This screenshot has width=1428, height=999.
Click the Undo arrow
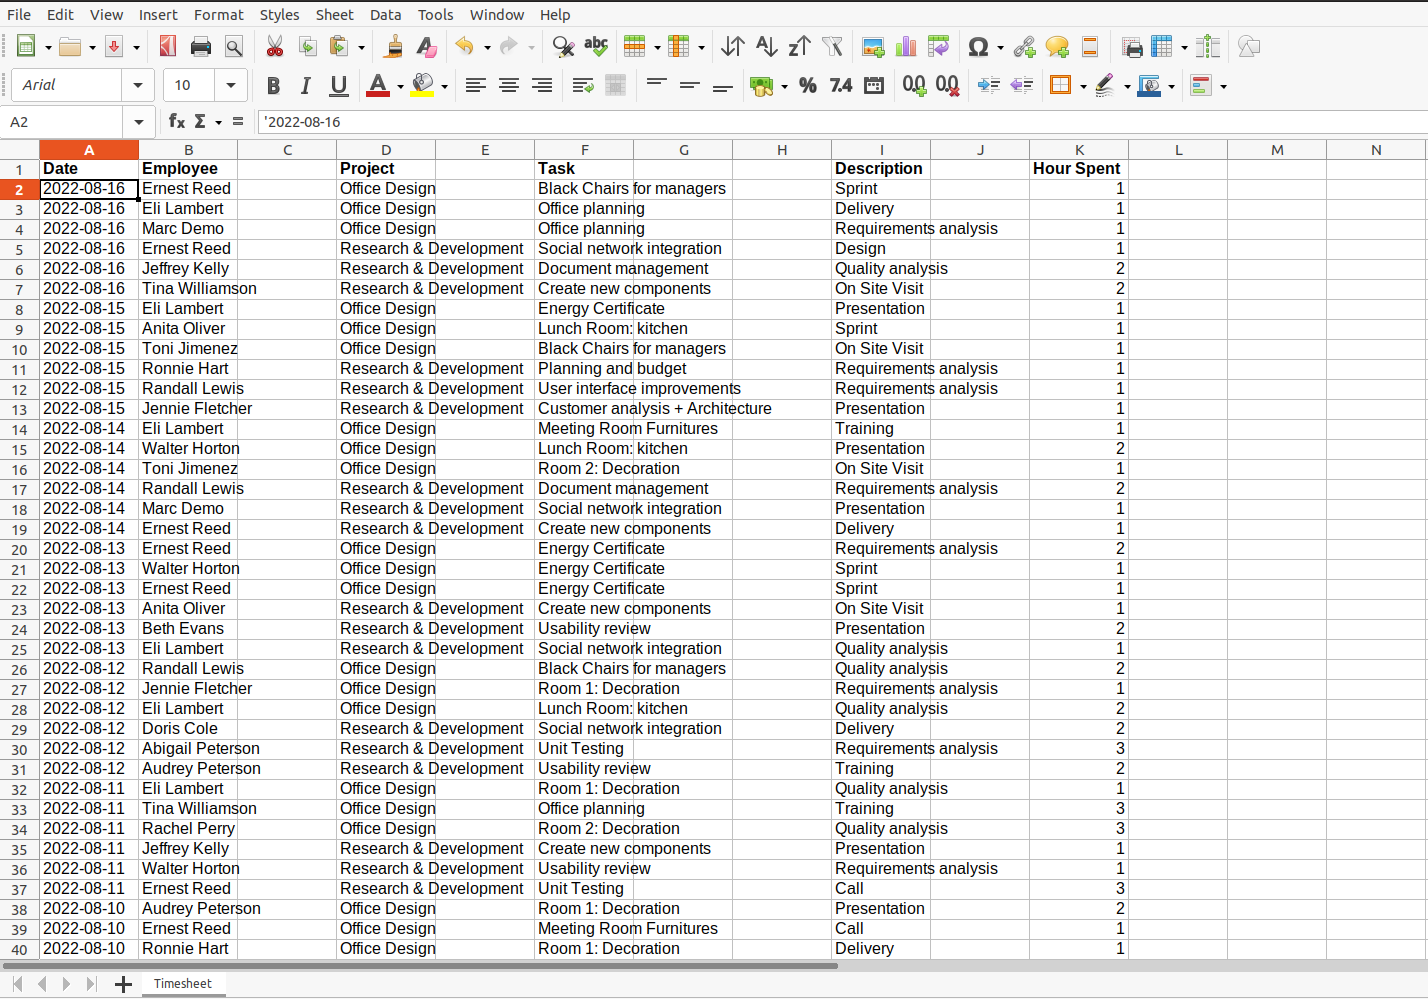tap(464, 47)
